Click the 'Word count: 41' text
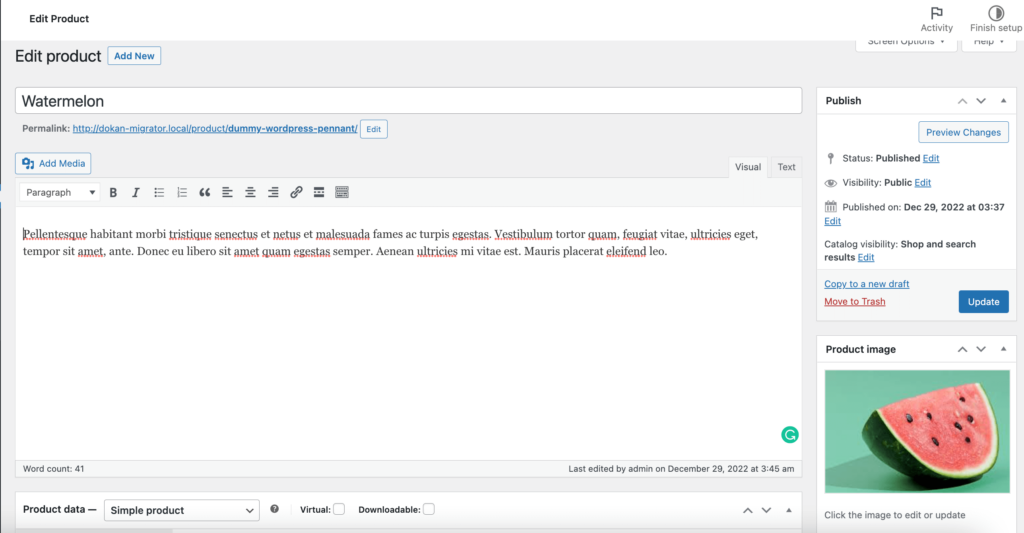Viewport: 1024px width, 533px height. tap(54, 468)
